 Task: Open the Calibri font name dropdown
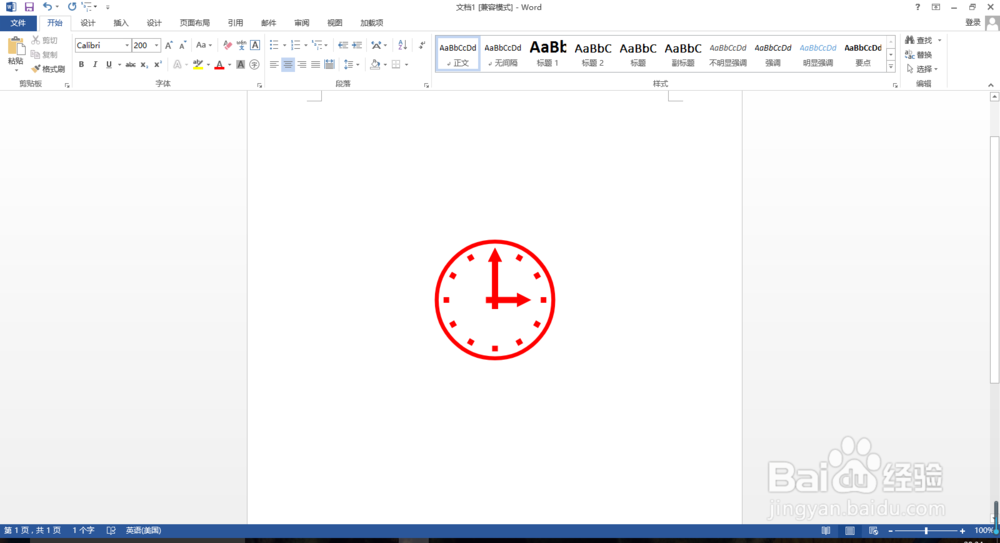(127, 45)
